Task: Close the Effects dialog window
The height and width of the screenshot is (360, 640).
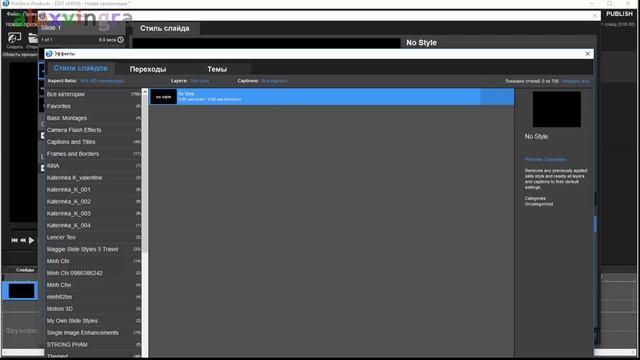Action: pyautogui.click(x=587, y=53)
